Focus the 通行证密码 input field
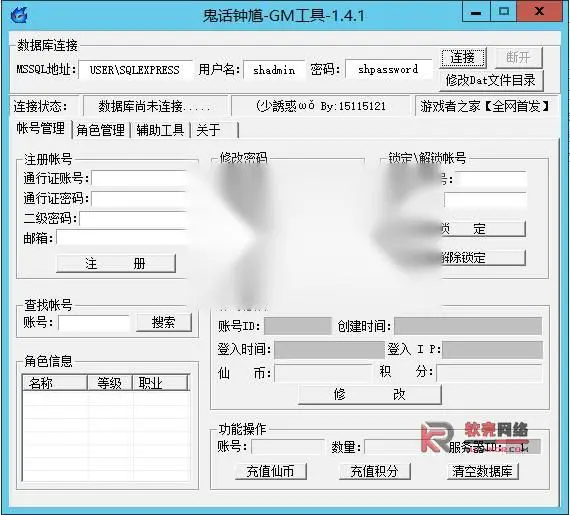The width and height of the screenshot is (570, 515). [140, 198]
